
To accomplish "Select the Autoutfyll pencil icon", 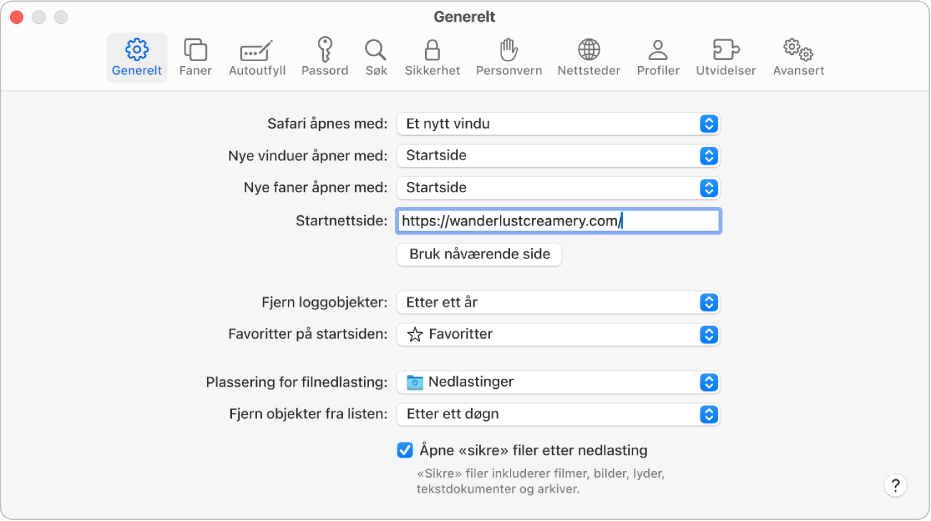I will (x=257, y=49).
